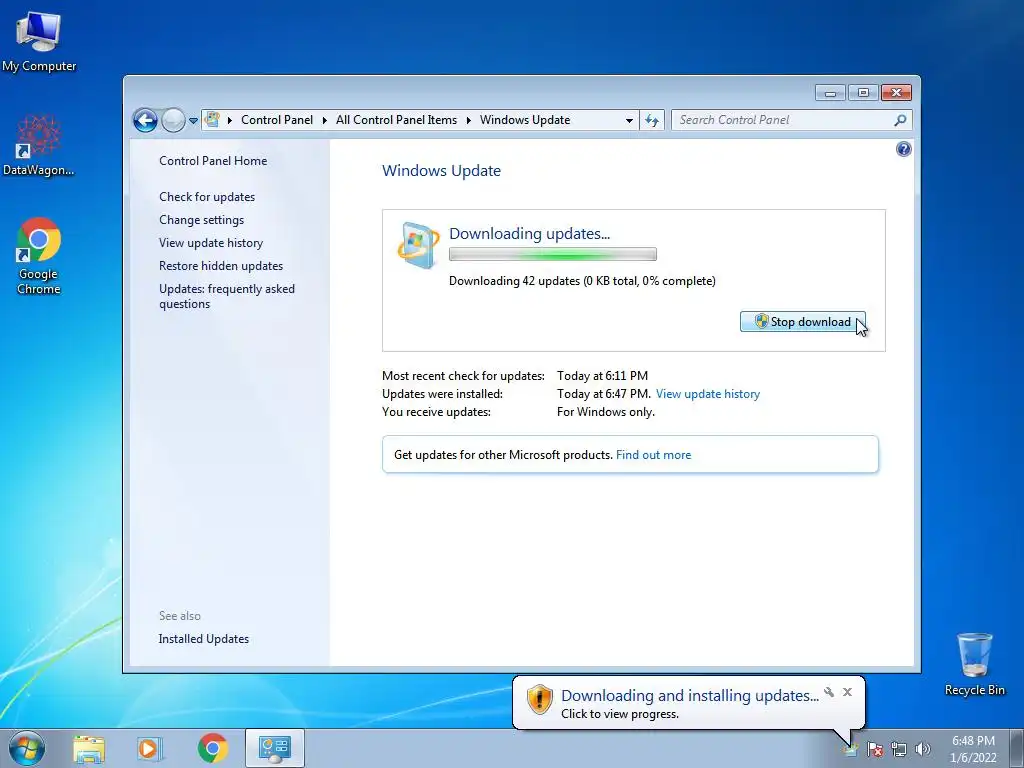Click the Refresh button in address bar
Viewport: 1024px width, 768px height.
pos(652,120)
